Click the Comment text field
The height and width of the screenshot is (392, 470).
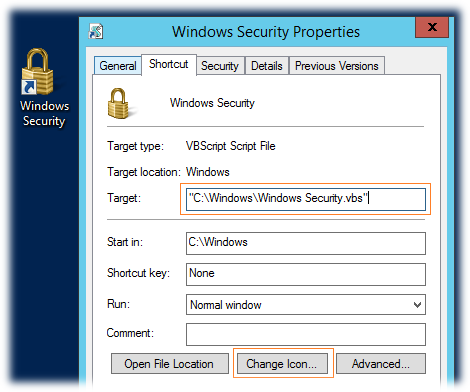(x=306, y=334)
